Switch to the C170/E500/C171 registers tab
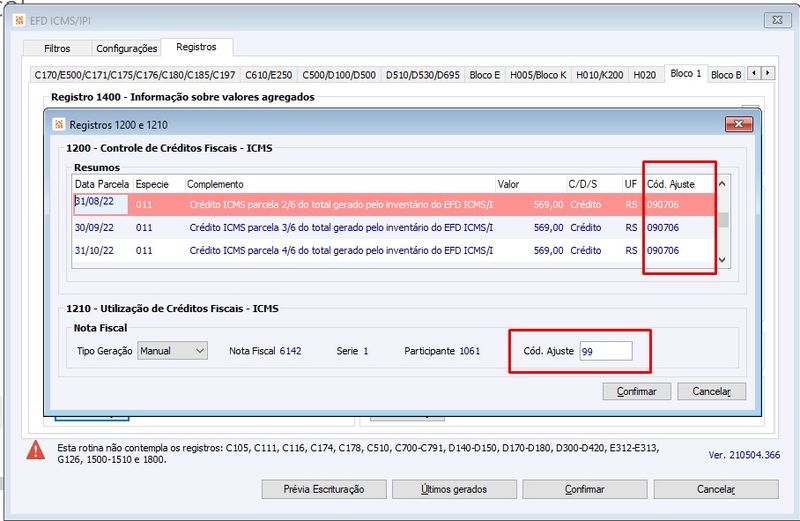Viewport: 800px width, 521px height. (x=135, y=75)
